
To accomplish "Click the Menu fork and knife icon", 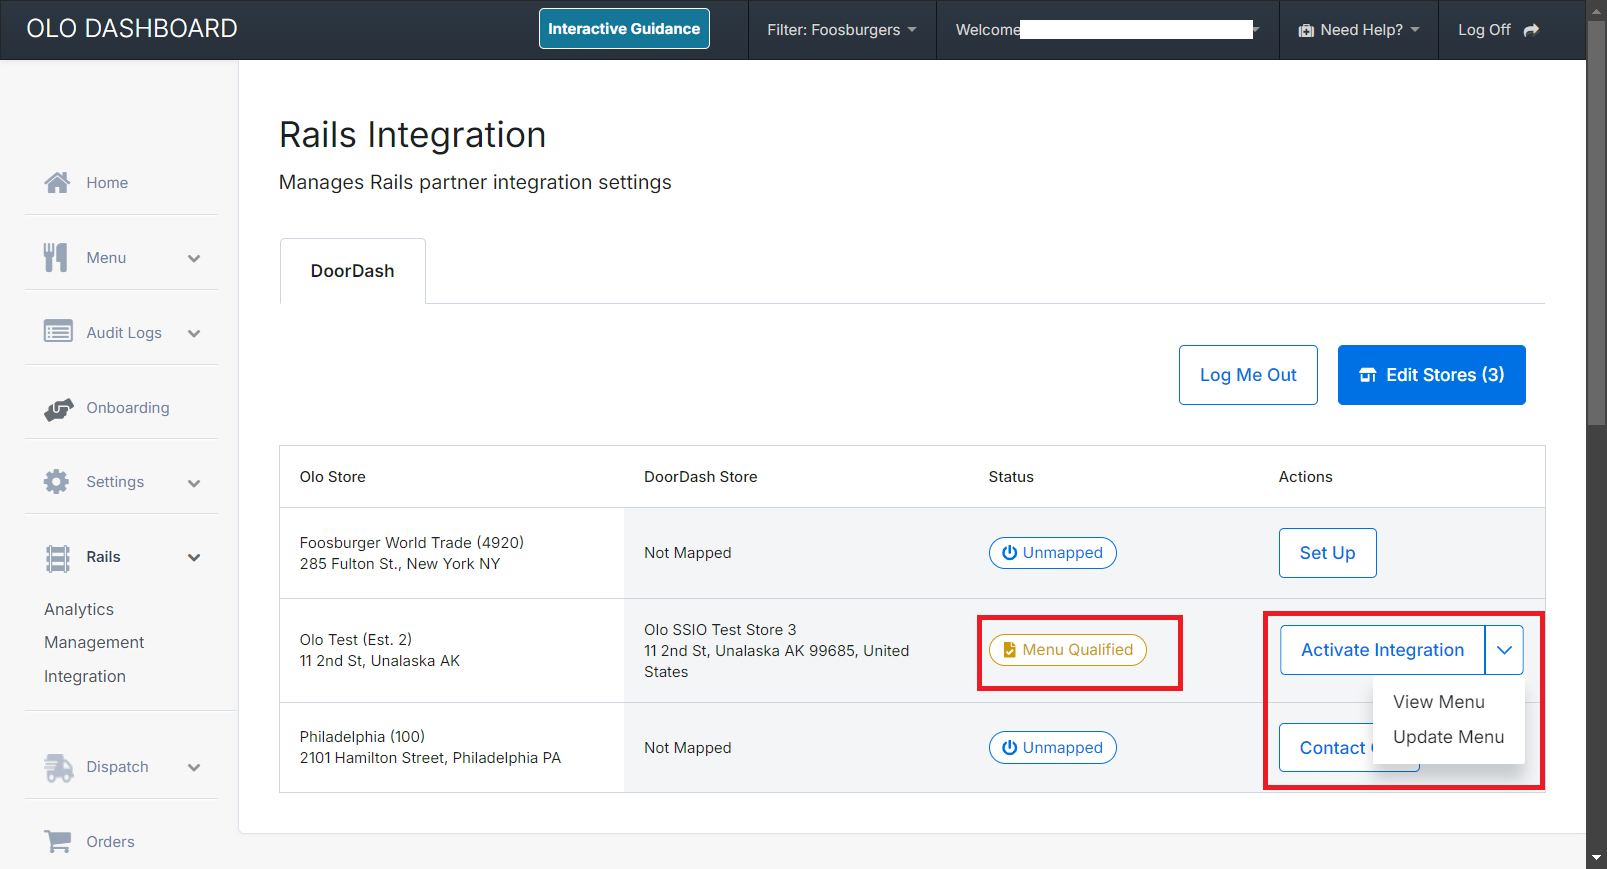I will (x=55, y=257).
